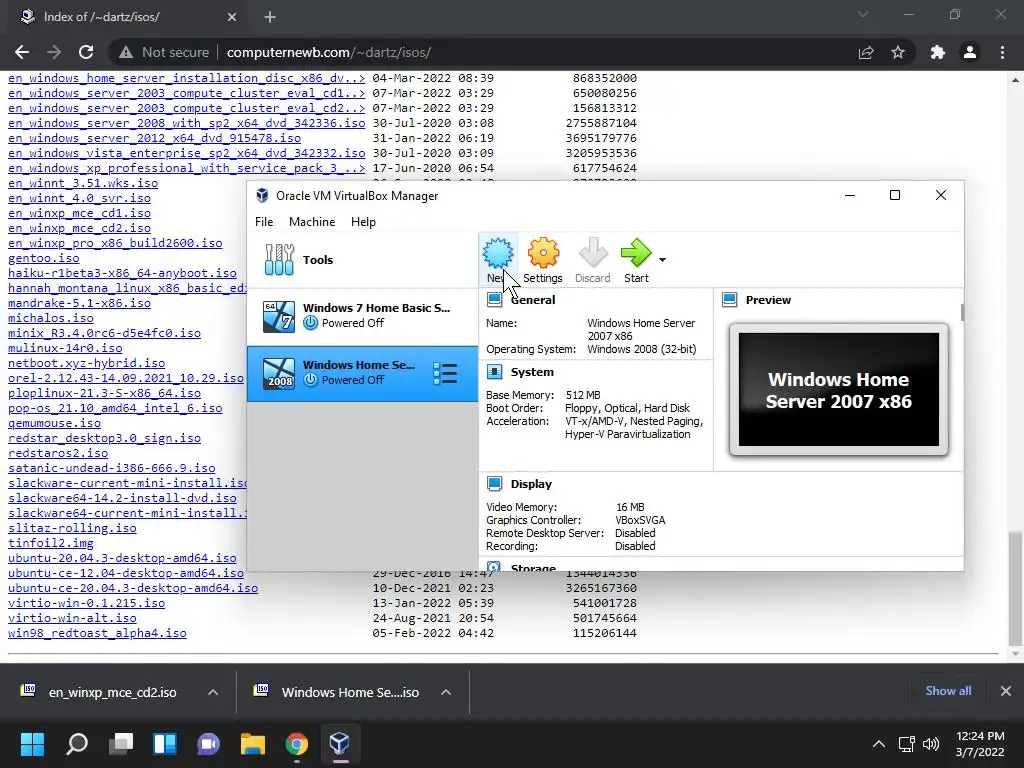Open File Explorer from taskbar

click(x=253, y=743)
